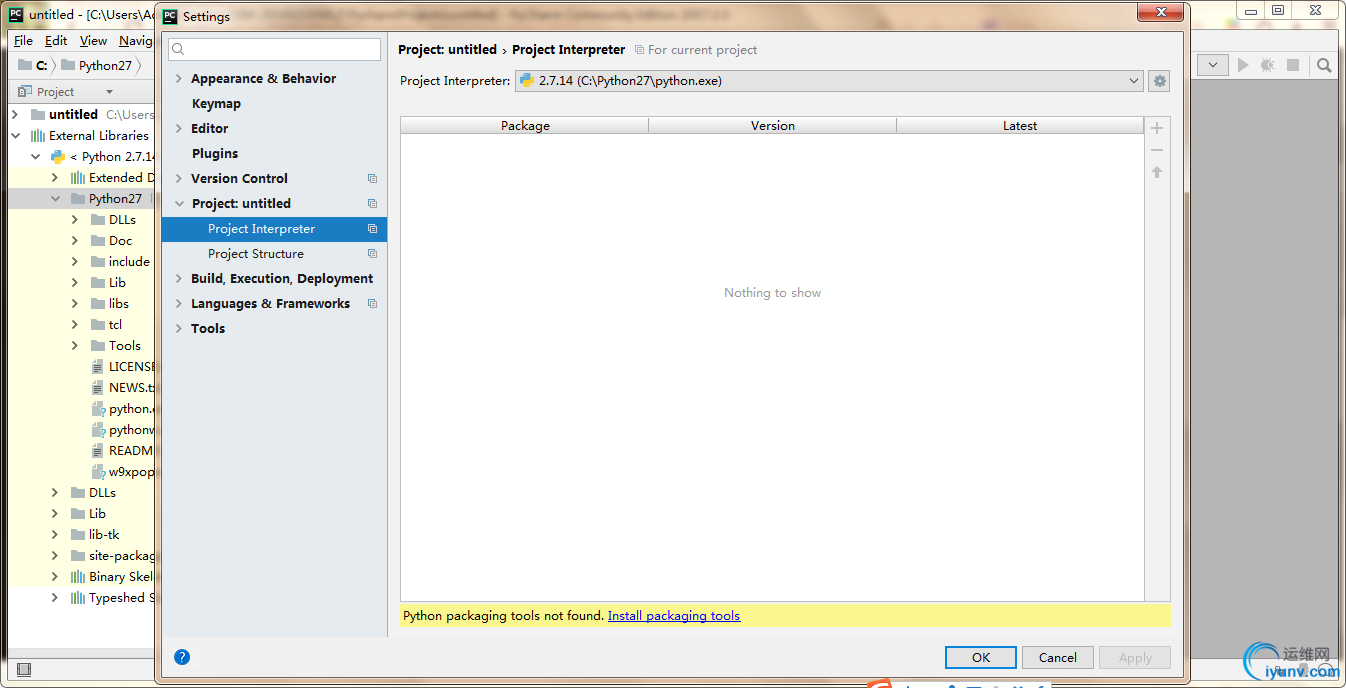The width and height of the screenshot is (1346, 688).
Task: Click the Run triangle icon in main toolbar
Action: point(1243,65)
